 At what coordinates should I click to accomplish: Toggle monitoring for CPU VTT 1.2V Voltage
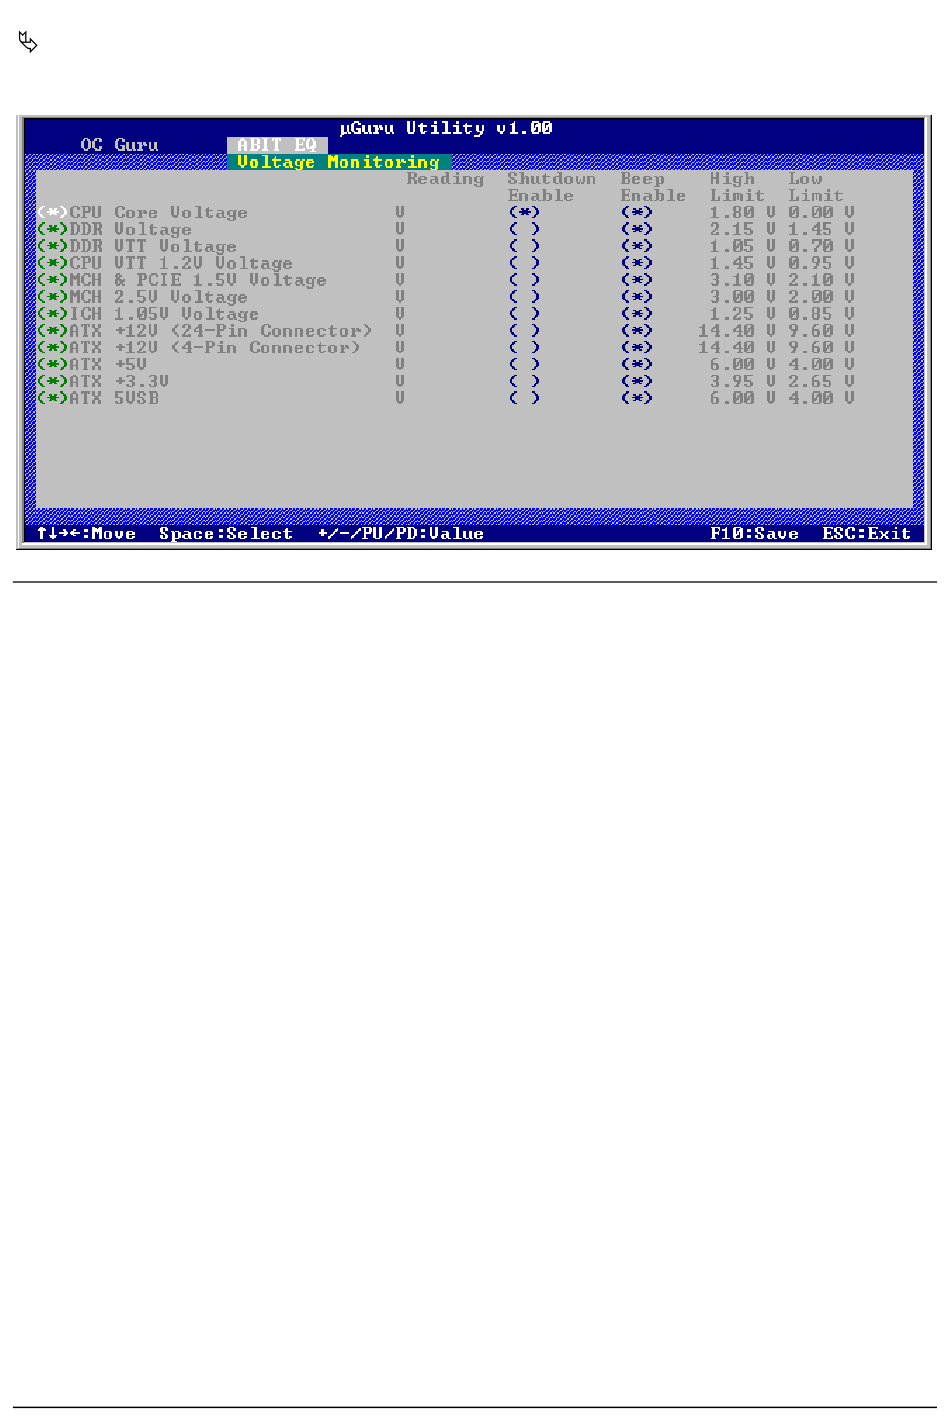tap(52, 263)
